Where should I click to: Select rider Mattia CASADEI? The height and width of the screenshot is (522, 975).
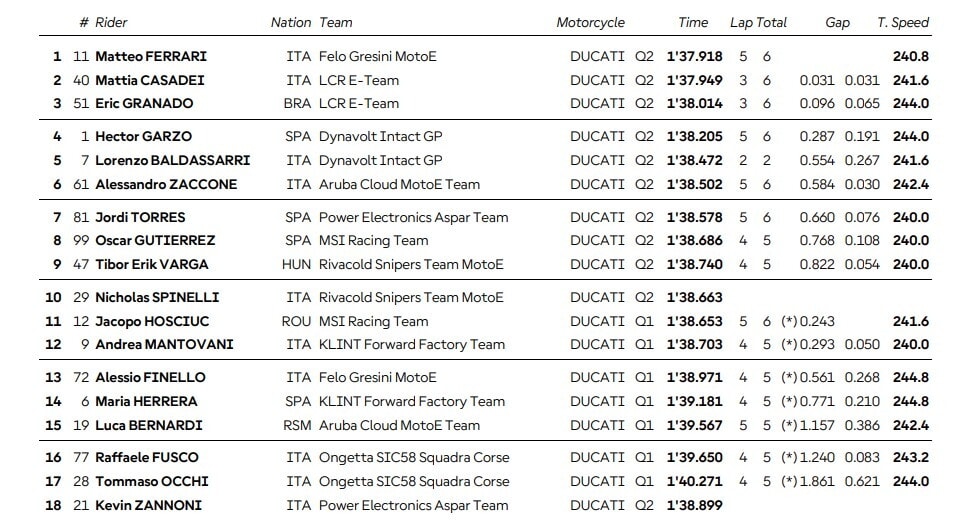point(150,80)
